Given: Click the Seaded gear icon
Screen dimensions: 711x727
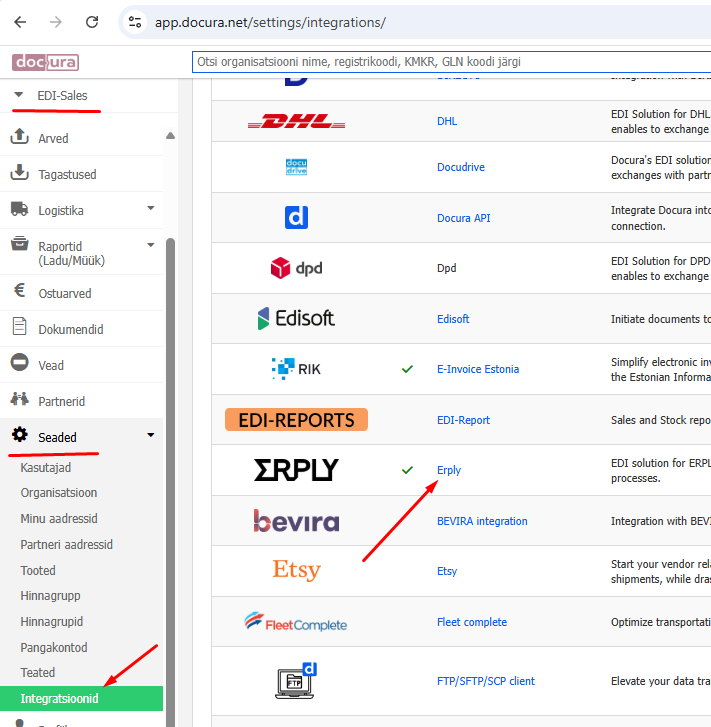Looking at the screenshot, I should pos(19,434).
